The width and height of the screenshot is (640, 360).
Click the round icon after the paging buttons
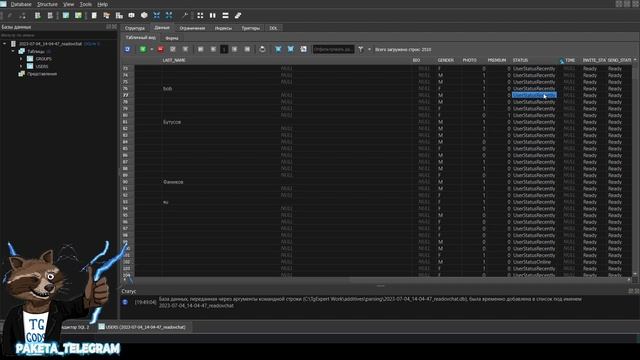tap(262, 49)
